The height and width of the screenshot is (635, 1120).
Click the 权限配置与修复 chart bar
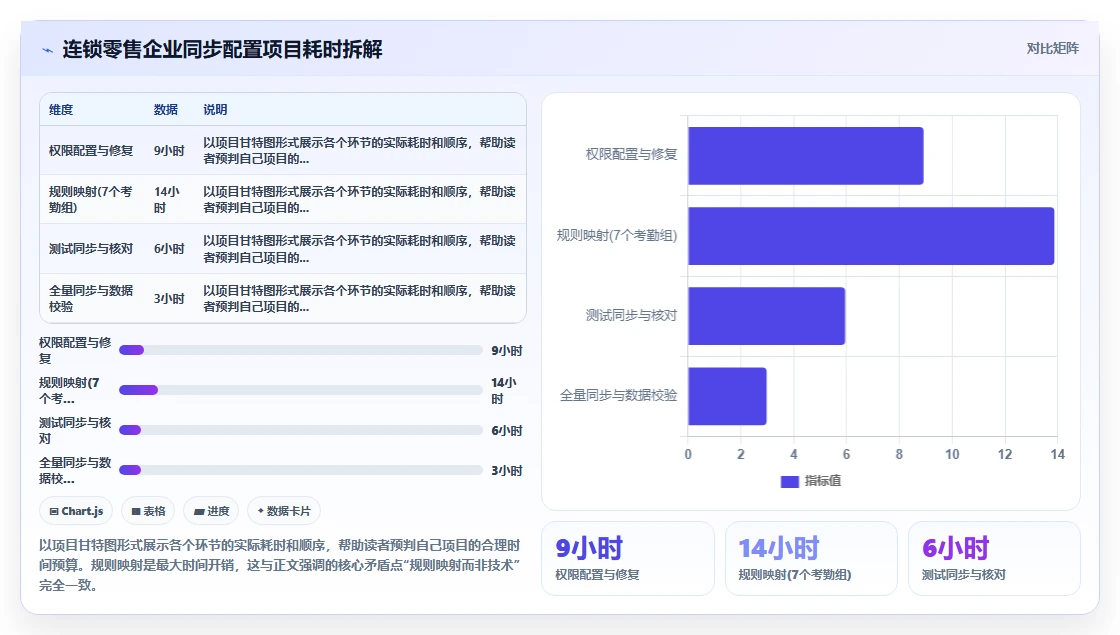pos(806,156)
